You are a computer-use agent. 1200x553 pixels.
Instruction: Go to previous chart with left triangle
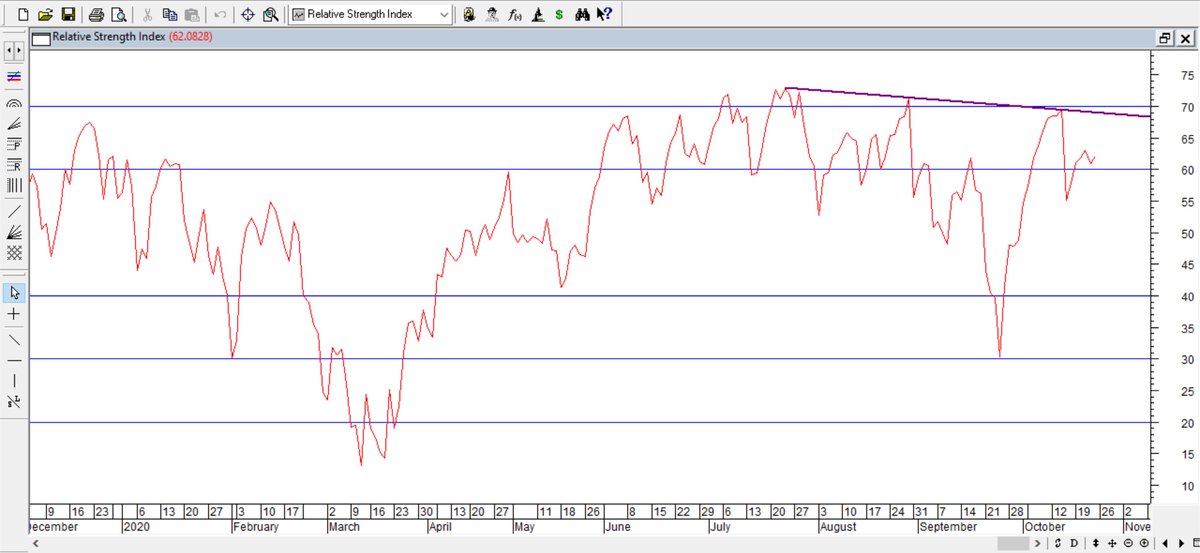pyautogui.click(x=1167, y=544)
